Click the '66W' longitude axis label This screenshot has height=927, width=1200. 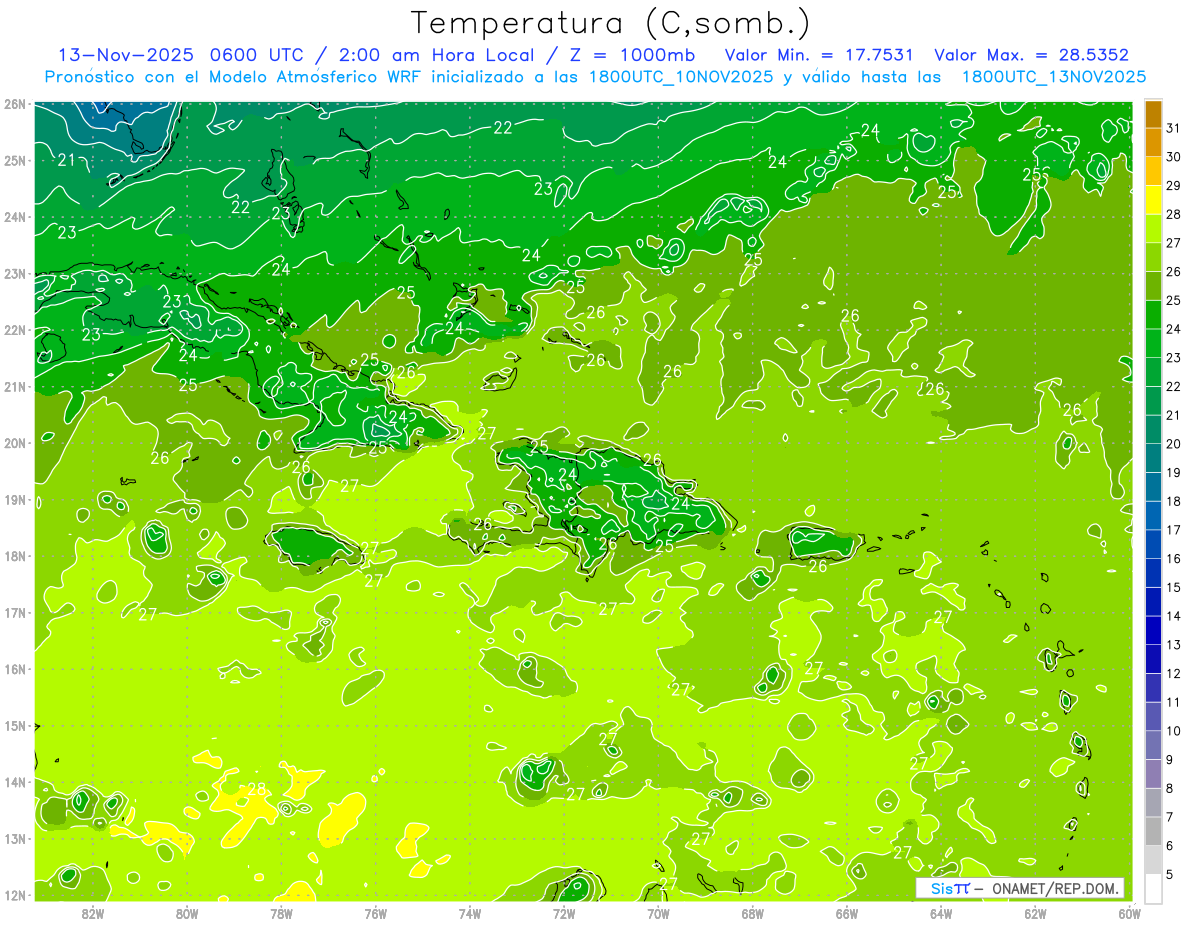846,912
